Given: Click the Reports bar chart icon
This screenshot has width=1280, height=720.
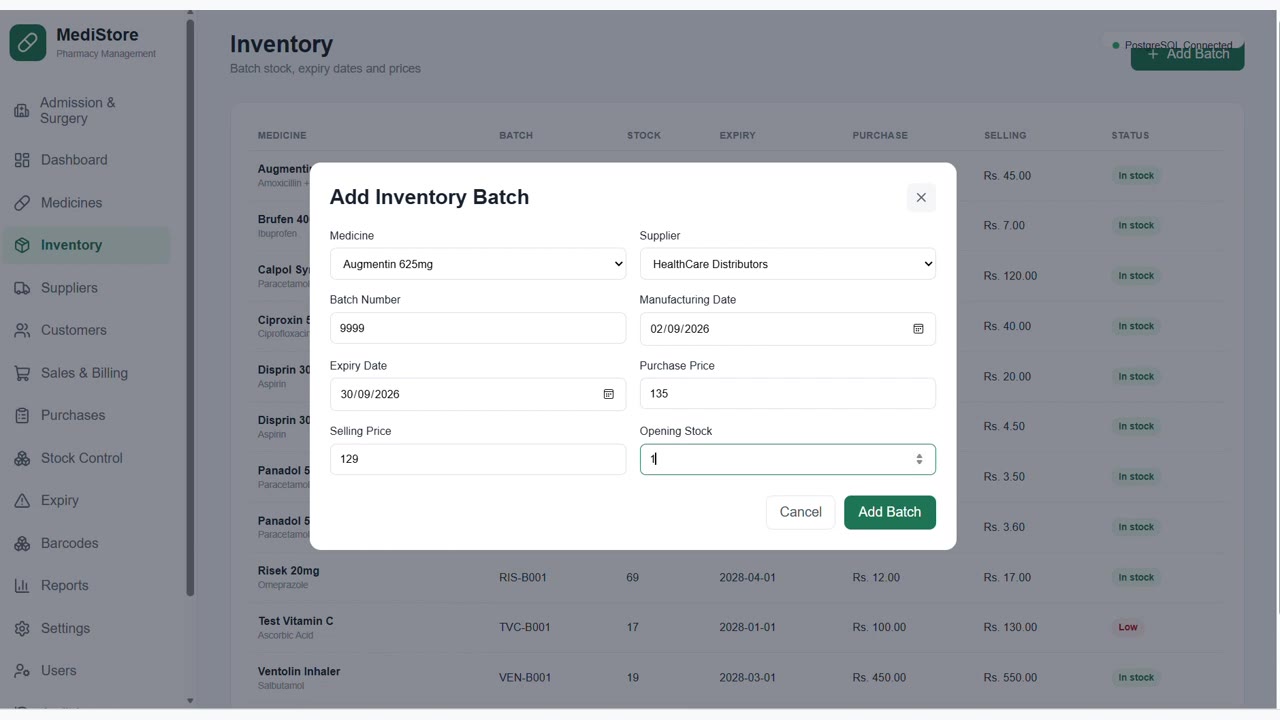Looking at the screenshot, I should click(22, 586).
